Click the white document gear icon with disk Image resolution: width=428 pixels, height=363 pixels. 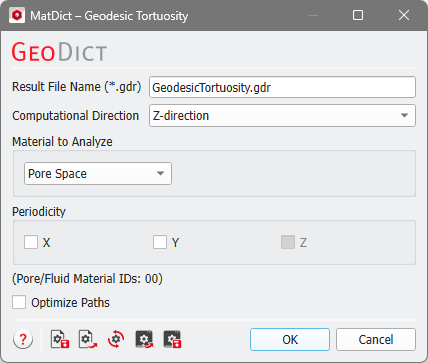tap(60, 339)
